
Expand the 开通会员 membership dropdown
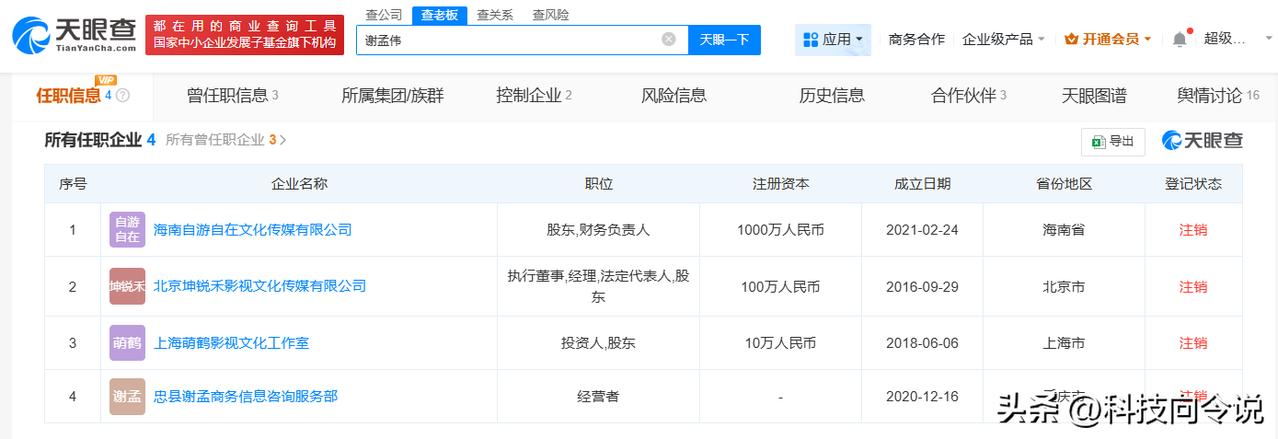tap(1108, 39)
